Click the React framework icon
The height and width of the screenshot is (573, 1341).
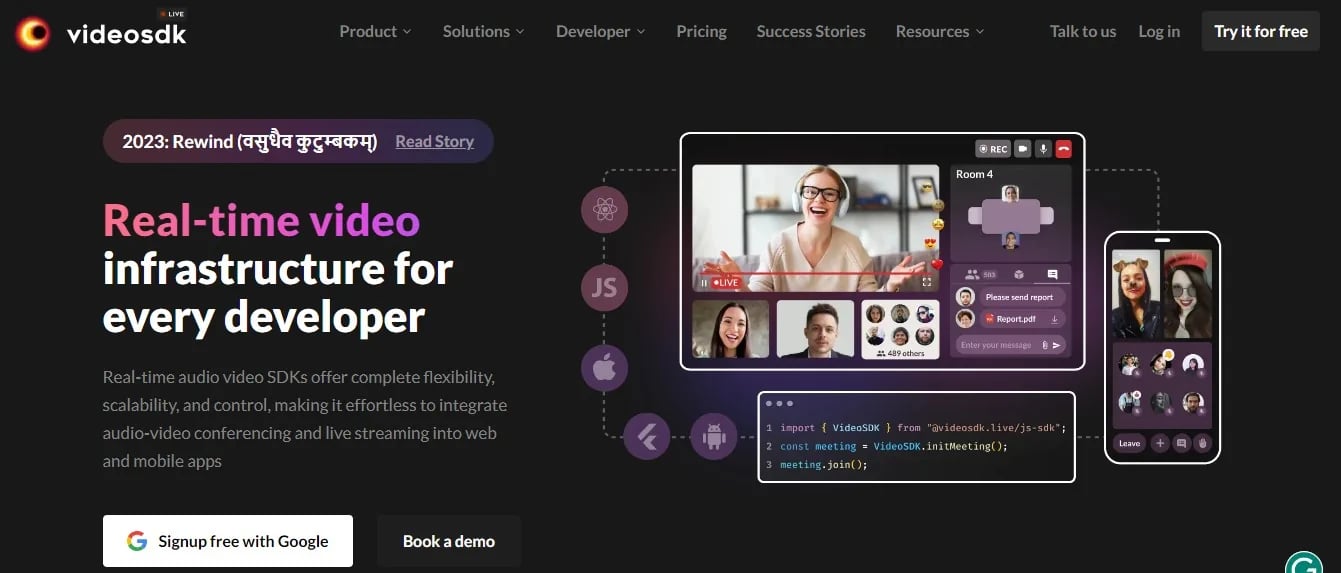click(x=604, y=210)
